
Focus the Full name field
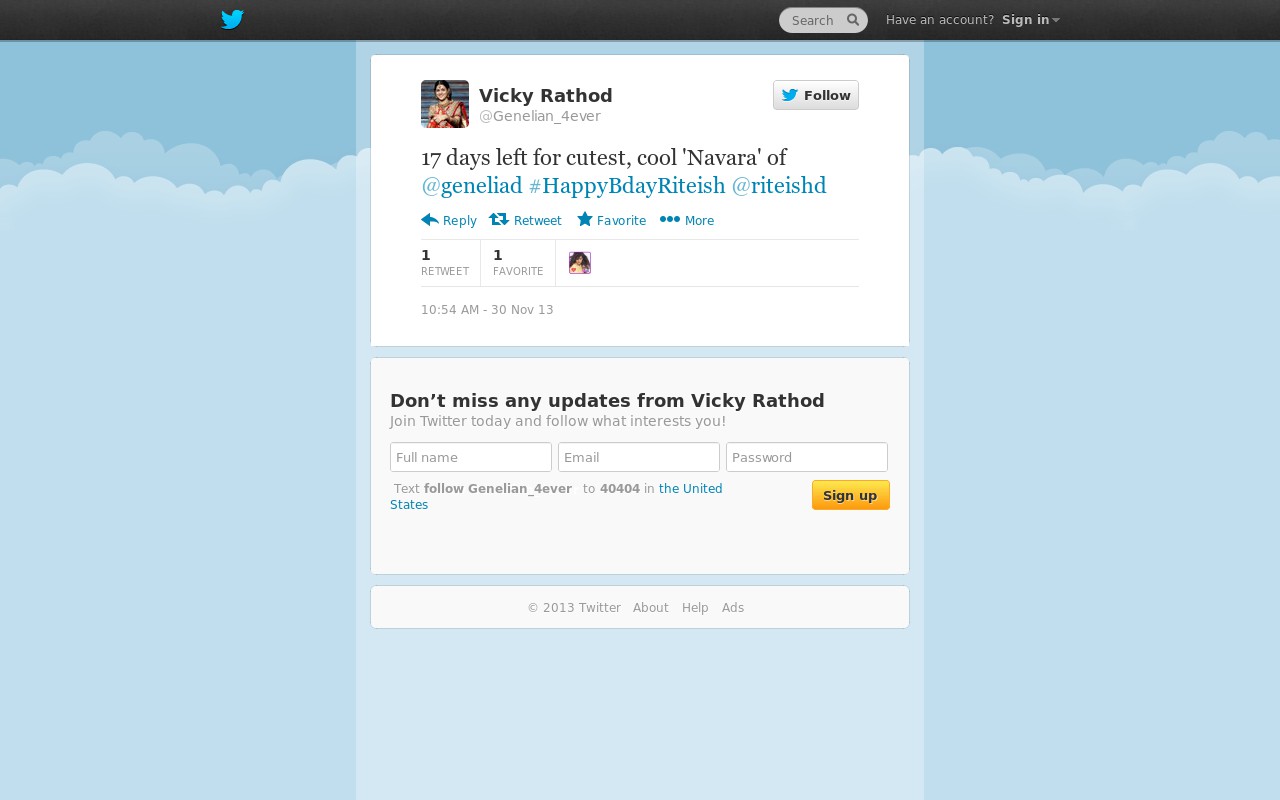[471, 457]
